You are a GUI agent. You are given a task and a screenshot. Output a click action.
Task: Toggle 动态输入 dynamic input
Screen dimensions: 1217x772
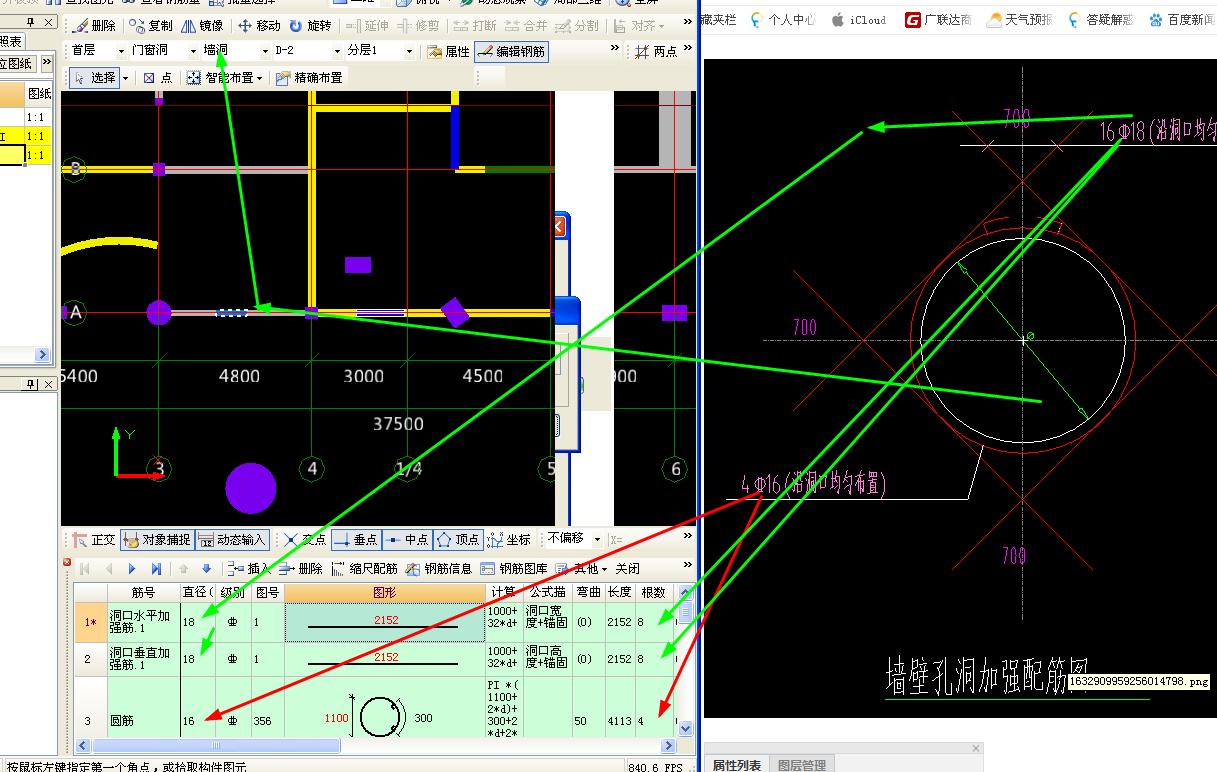pyautogui.click(x=232, y=540)
